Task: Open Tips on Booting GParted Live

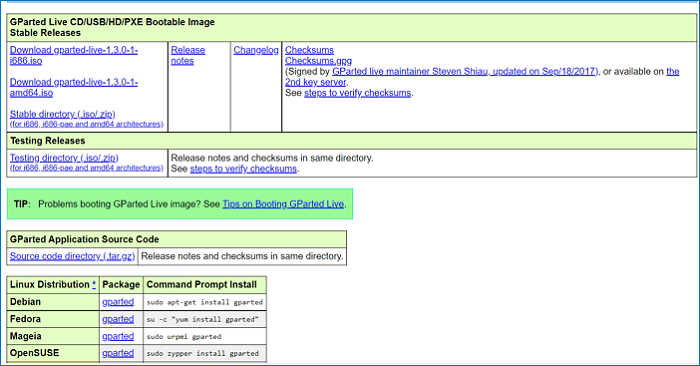Action: click(x=283, y=204)
